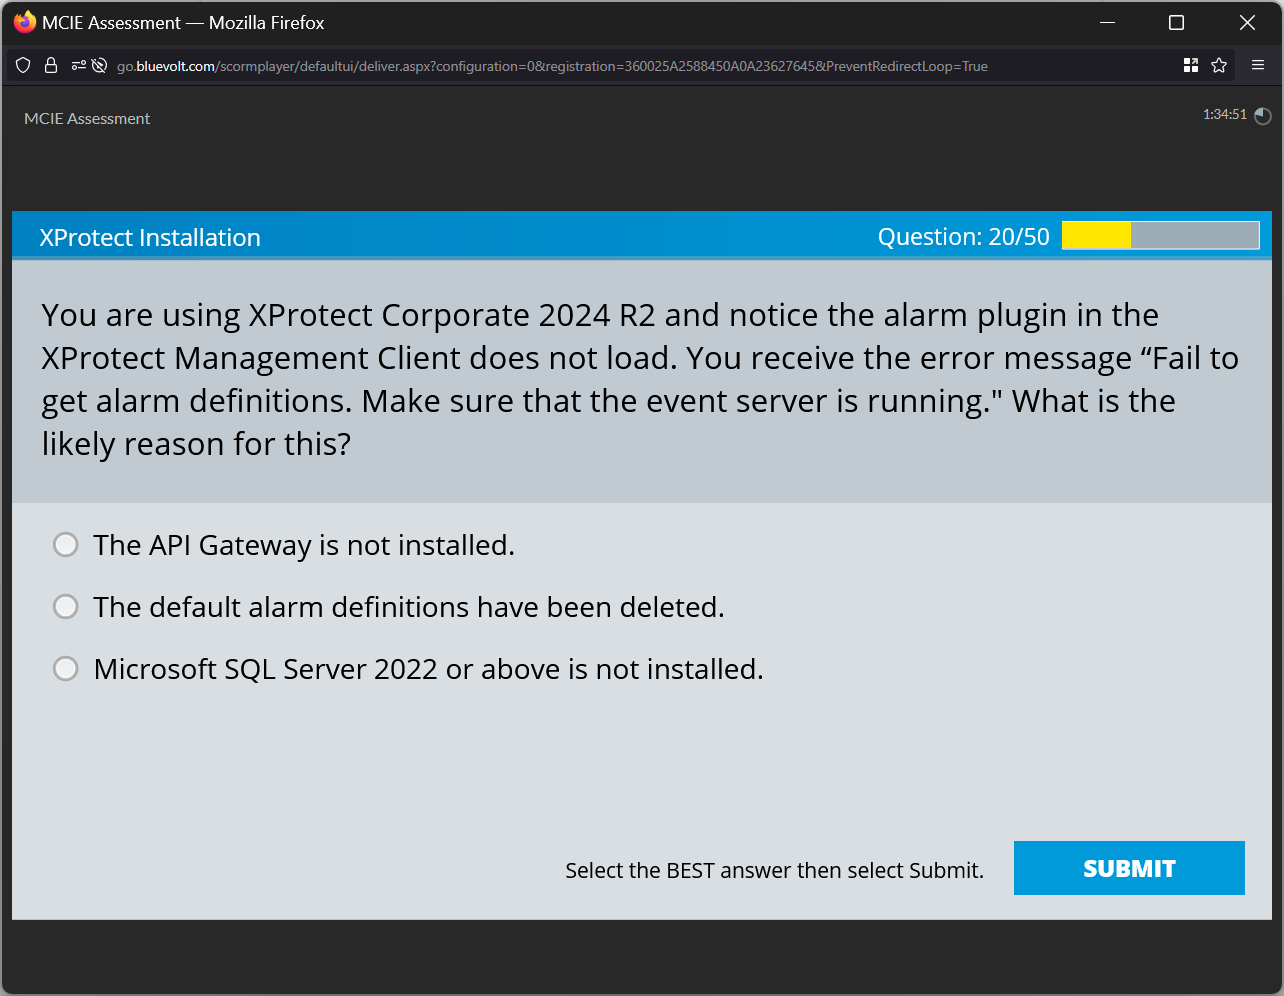Click the tracking protection shield icon
1284x996 pixels.
click(22, 65)
